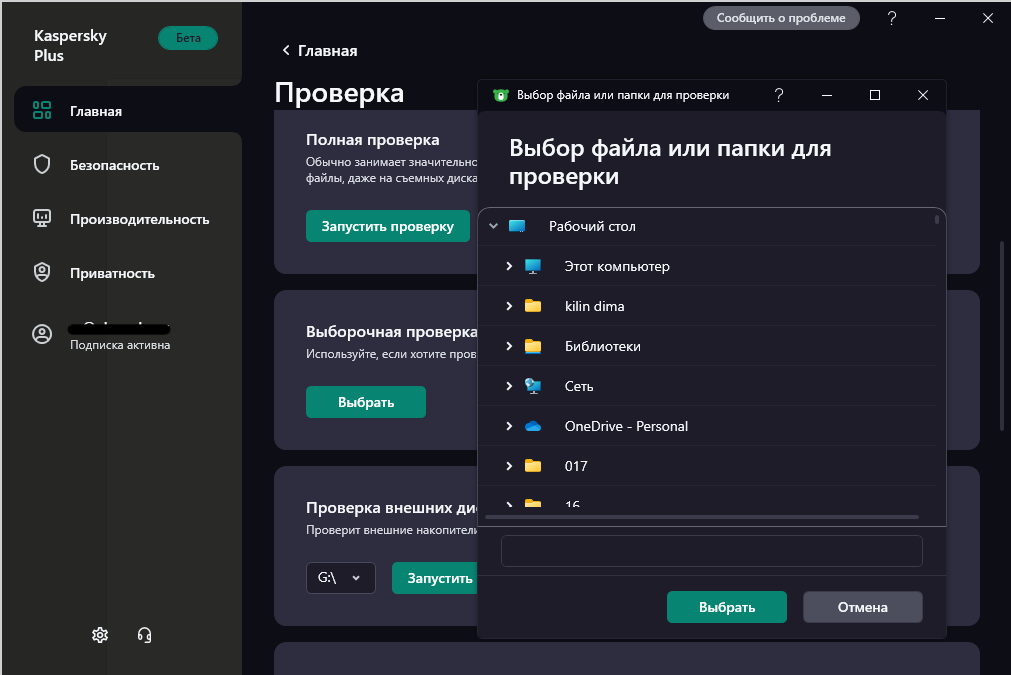The image size is (1011, 675).
Task: Open support via the headset icon
Action: [x=144, y=635]
